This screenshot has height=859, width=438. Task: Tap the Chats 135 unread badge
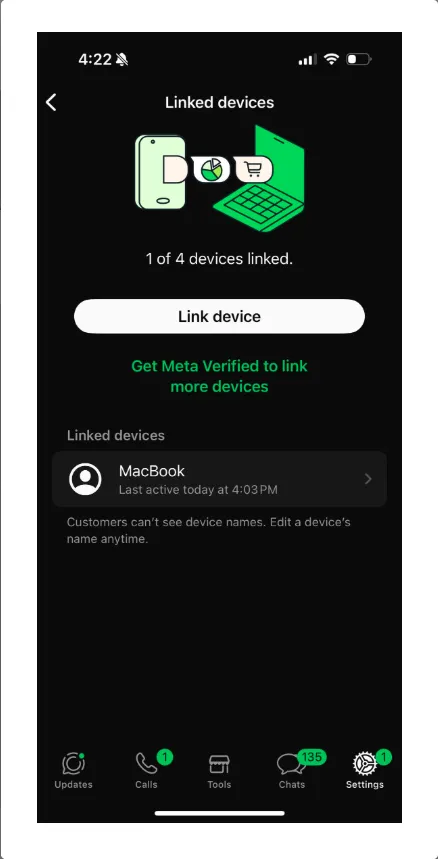click(312, 757)
